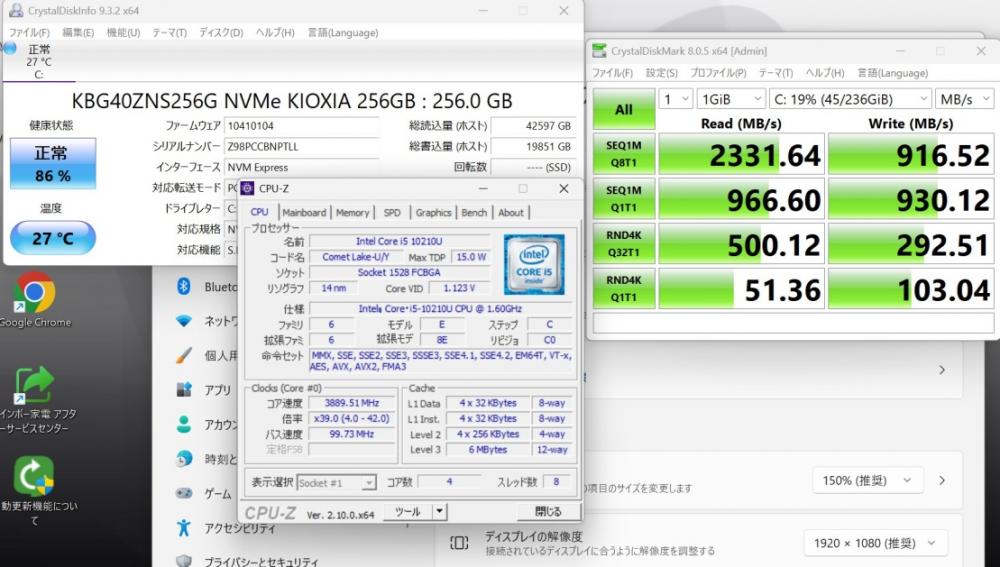Click the All button in CrystalDiskMark
The image size is (1000, 567).
[x=624, y=109]
